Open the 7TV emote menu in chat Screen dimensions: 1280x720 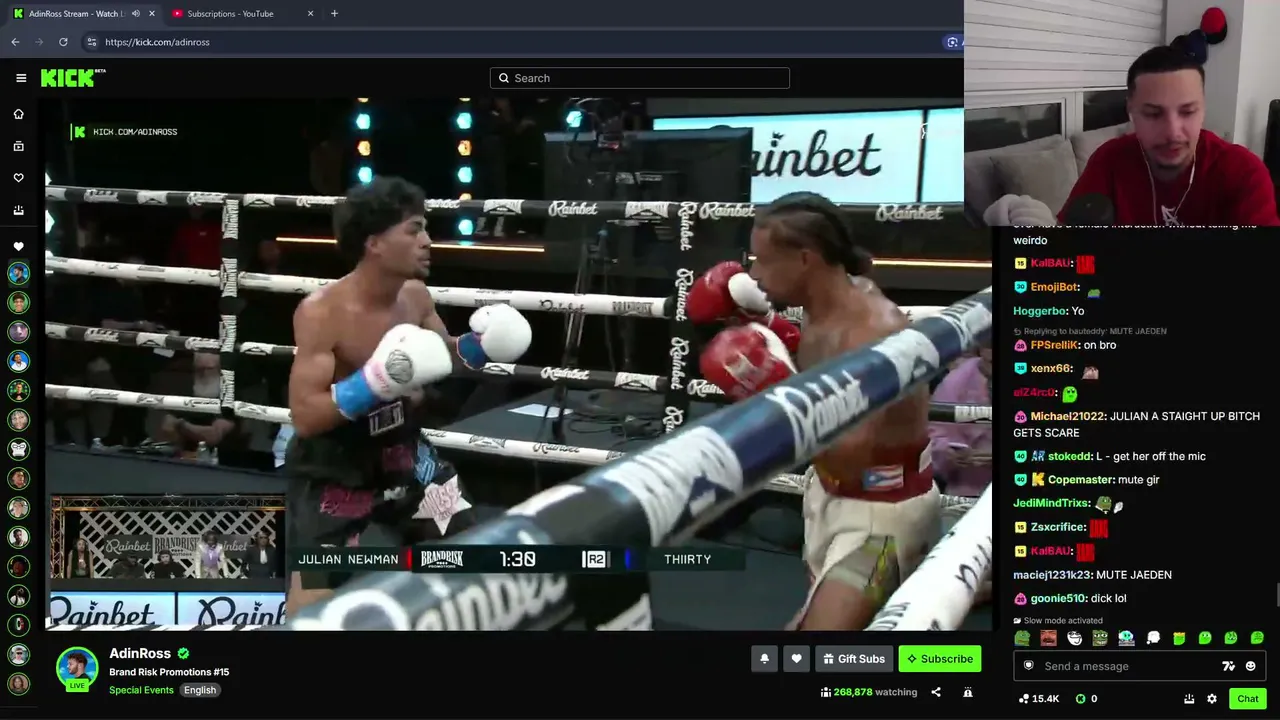tap(1229, 666)
